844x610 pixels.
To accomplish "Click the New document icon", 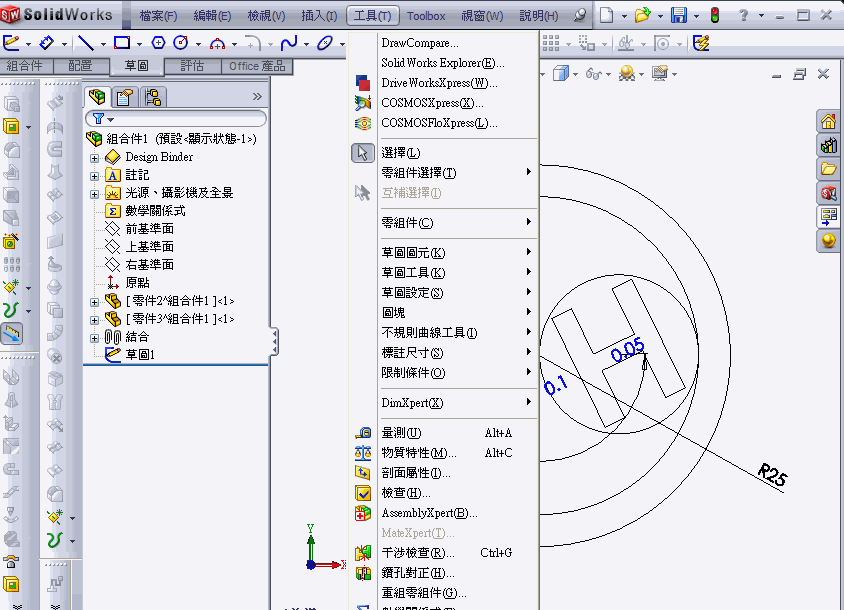I will (x=606, y=15).
